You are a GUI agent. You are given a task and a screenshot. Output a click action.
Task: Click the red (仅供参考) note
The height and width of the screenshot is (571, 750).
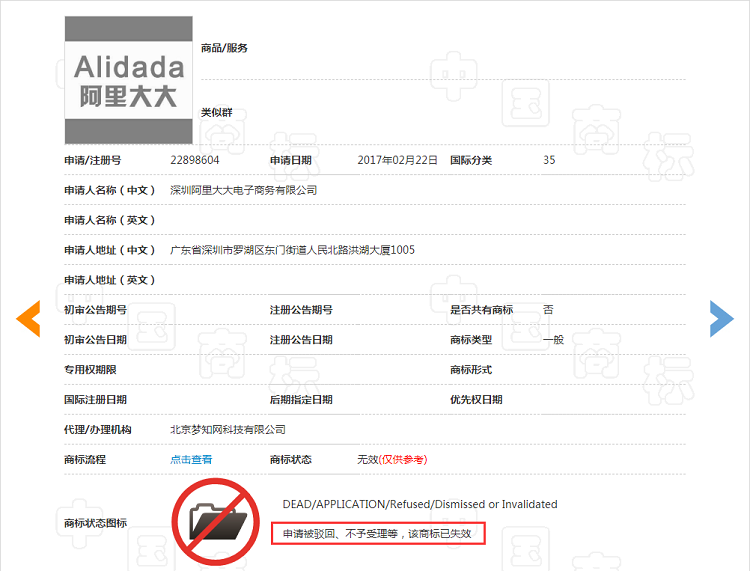click(403, 460)
